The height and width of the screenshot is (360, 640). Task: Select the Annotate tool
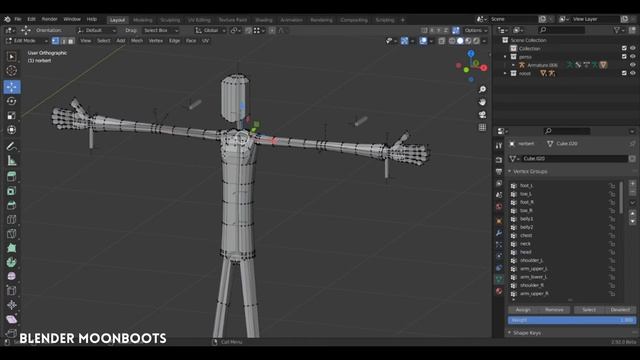pos(11,147)
